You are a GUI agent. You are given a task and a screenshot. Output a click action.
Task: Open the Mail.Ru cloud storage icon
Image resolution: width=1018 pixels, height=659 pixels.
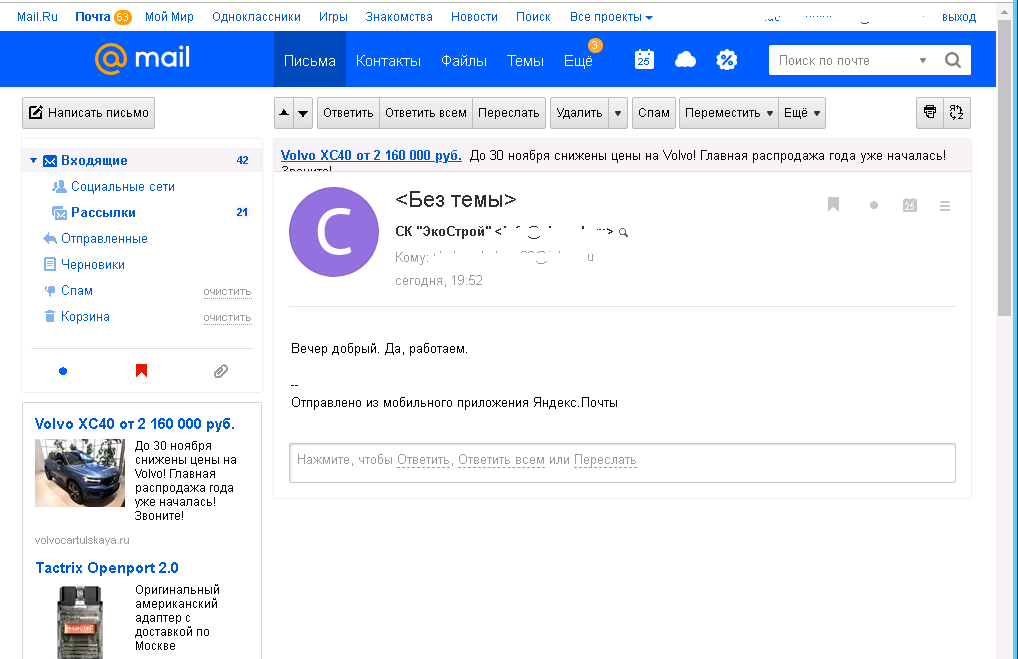coord(685,60)
